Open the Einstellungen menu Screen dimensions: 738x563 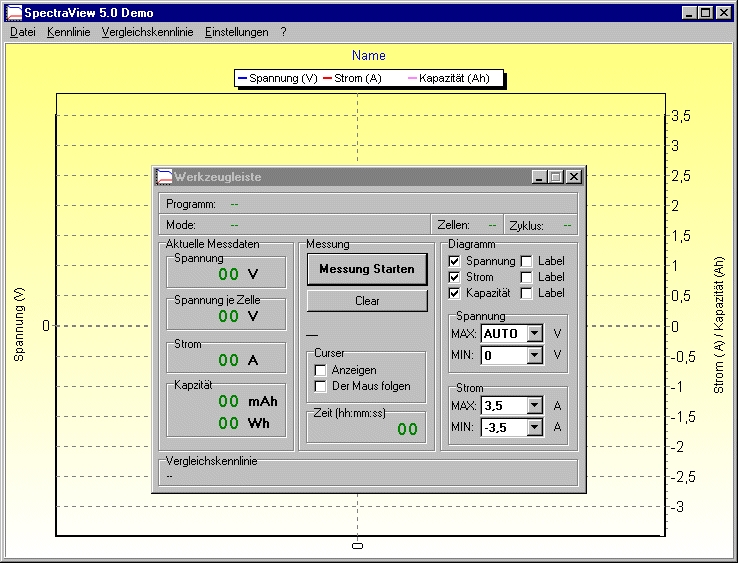pyautogui.click(x=237, y=32)
